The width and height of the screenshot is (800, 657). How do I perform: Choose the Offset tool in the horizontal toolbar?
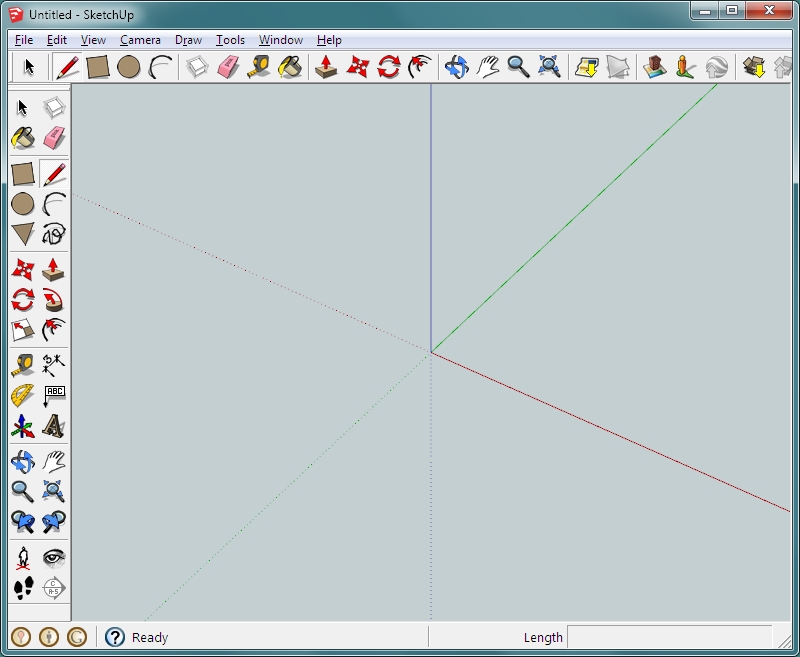419,67
